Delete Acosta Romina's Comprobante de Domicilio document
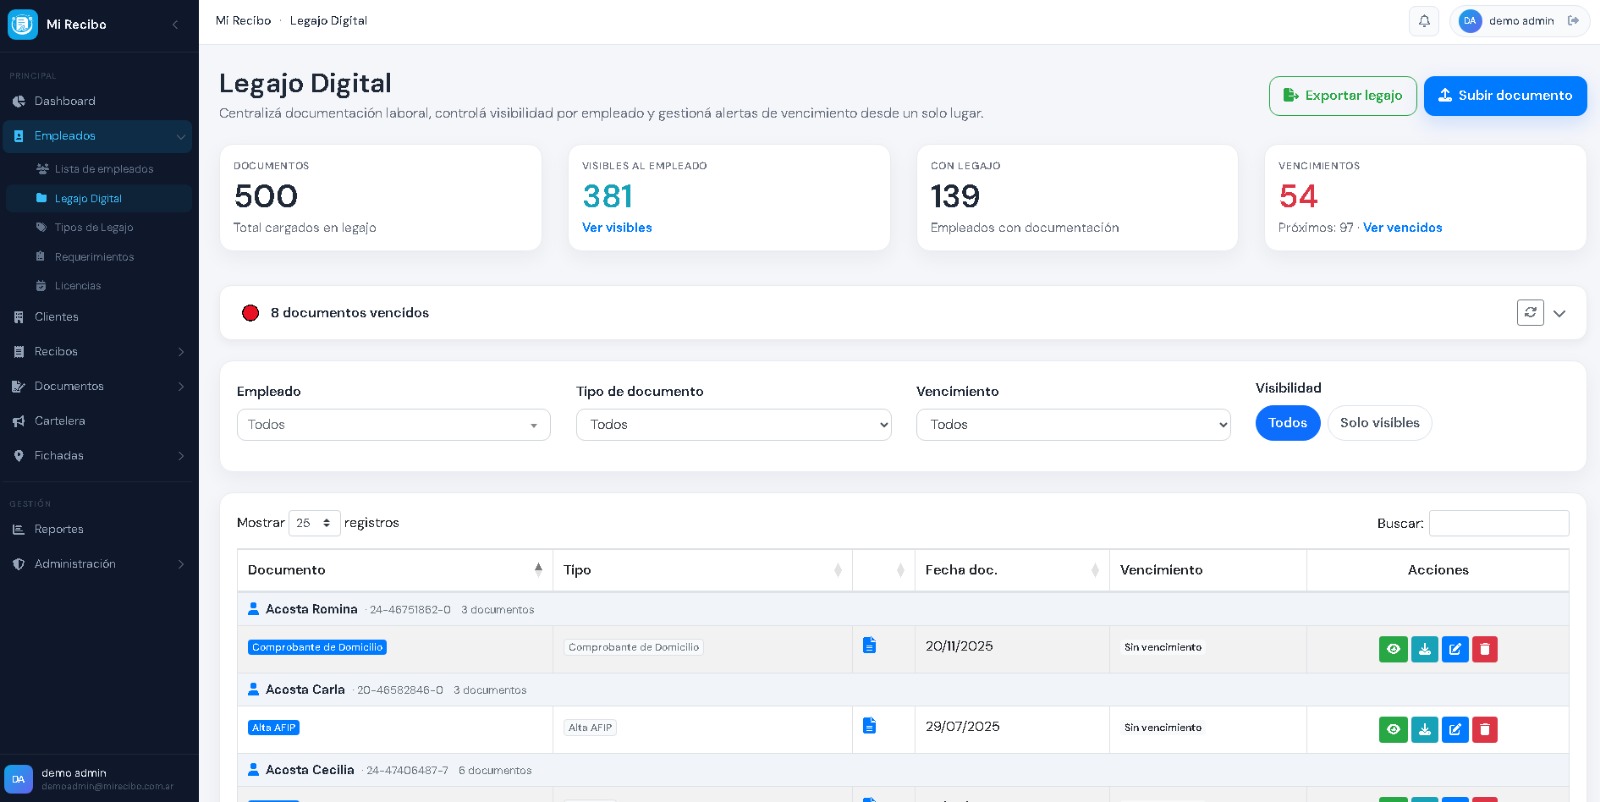 point(1485,649)
